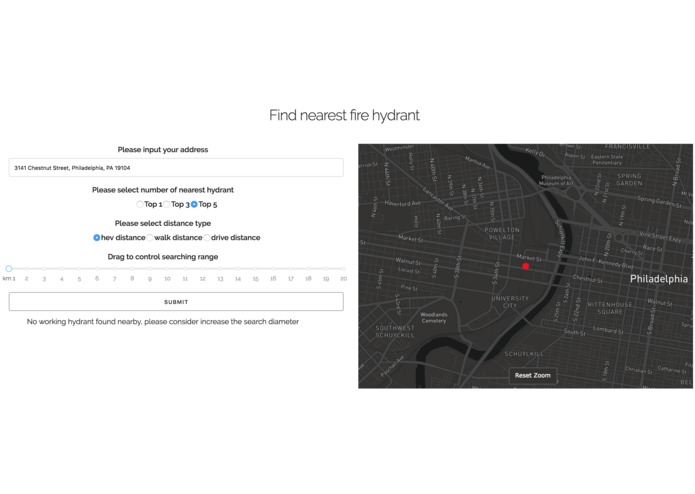This screenshot has height=494, width=695.
Task: Click 'Please input your address' label
Action: click(163, 150)
